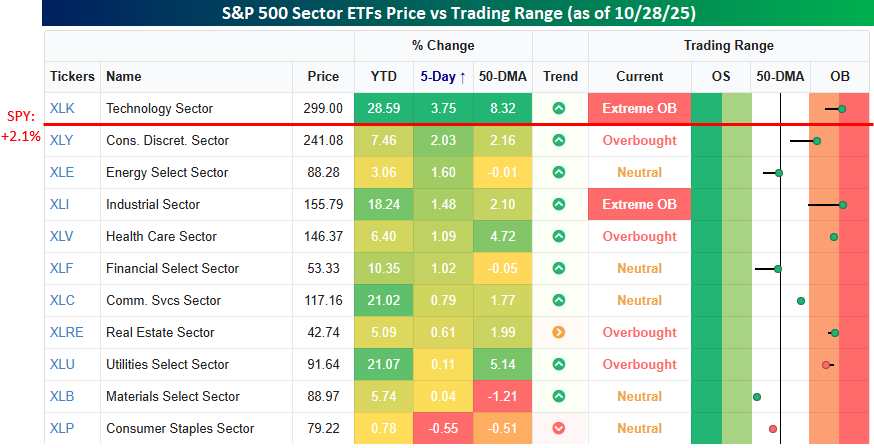
Task: Click the XLY uptrend arrow icon
Action: (x=559, y=140)
